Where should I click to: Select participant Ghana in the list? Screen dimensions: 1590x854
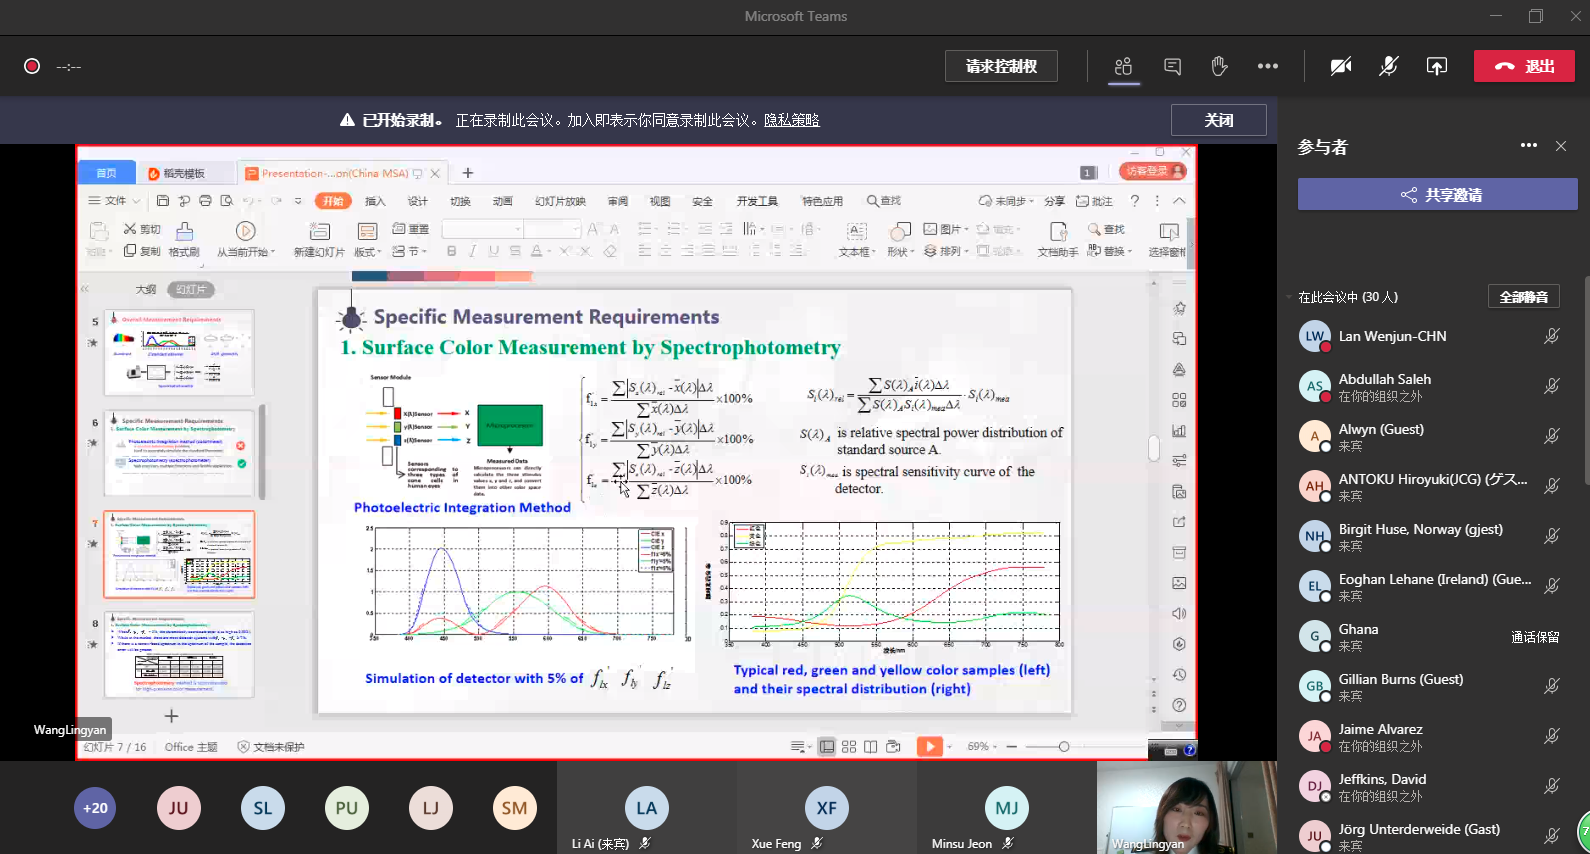(1430, 636)
